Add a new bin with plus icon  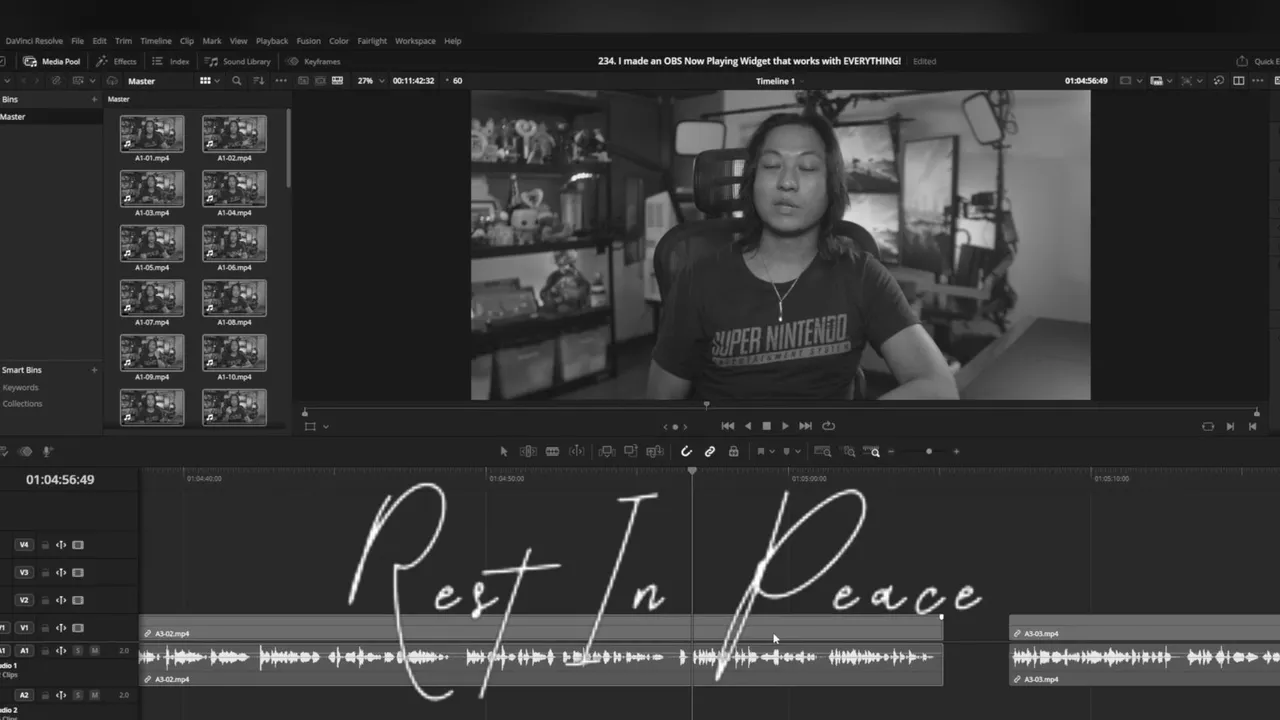pos(95,99)
